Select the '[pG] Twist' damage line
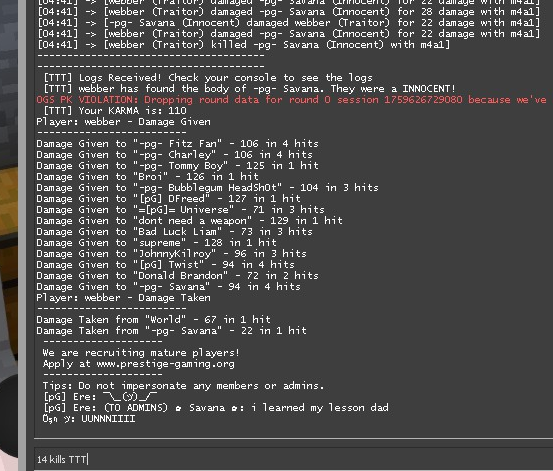Image resolution: width=553 pixels, height=471 pixels. point(165,264)
